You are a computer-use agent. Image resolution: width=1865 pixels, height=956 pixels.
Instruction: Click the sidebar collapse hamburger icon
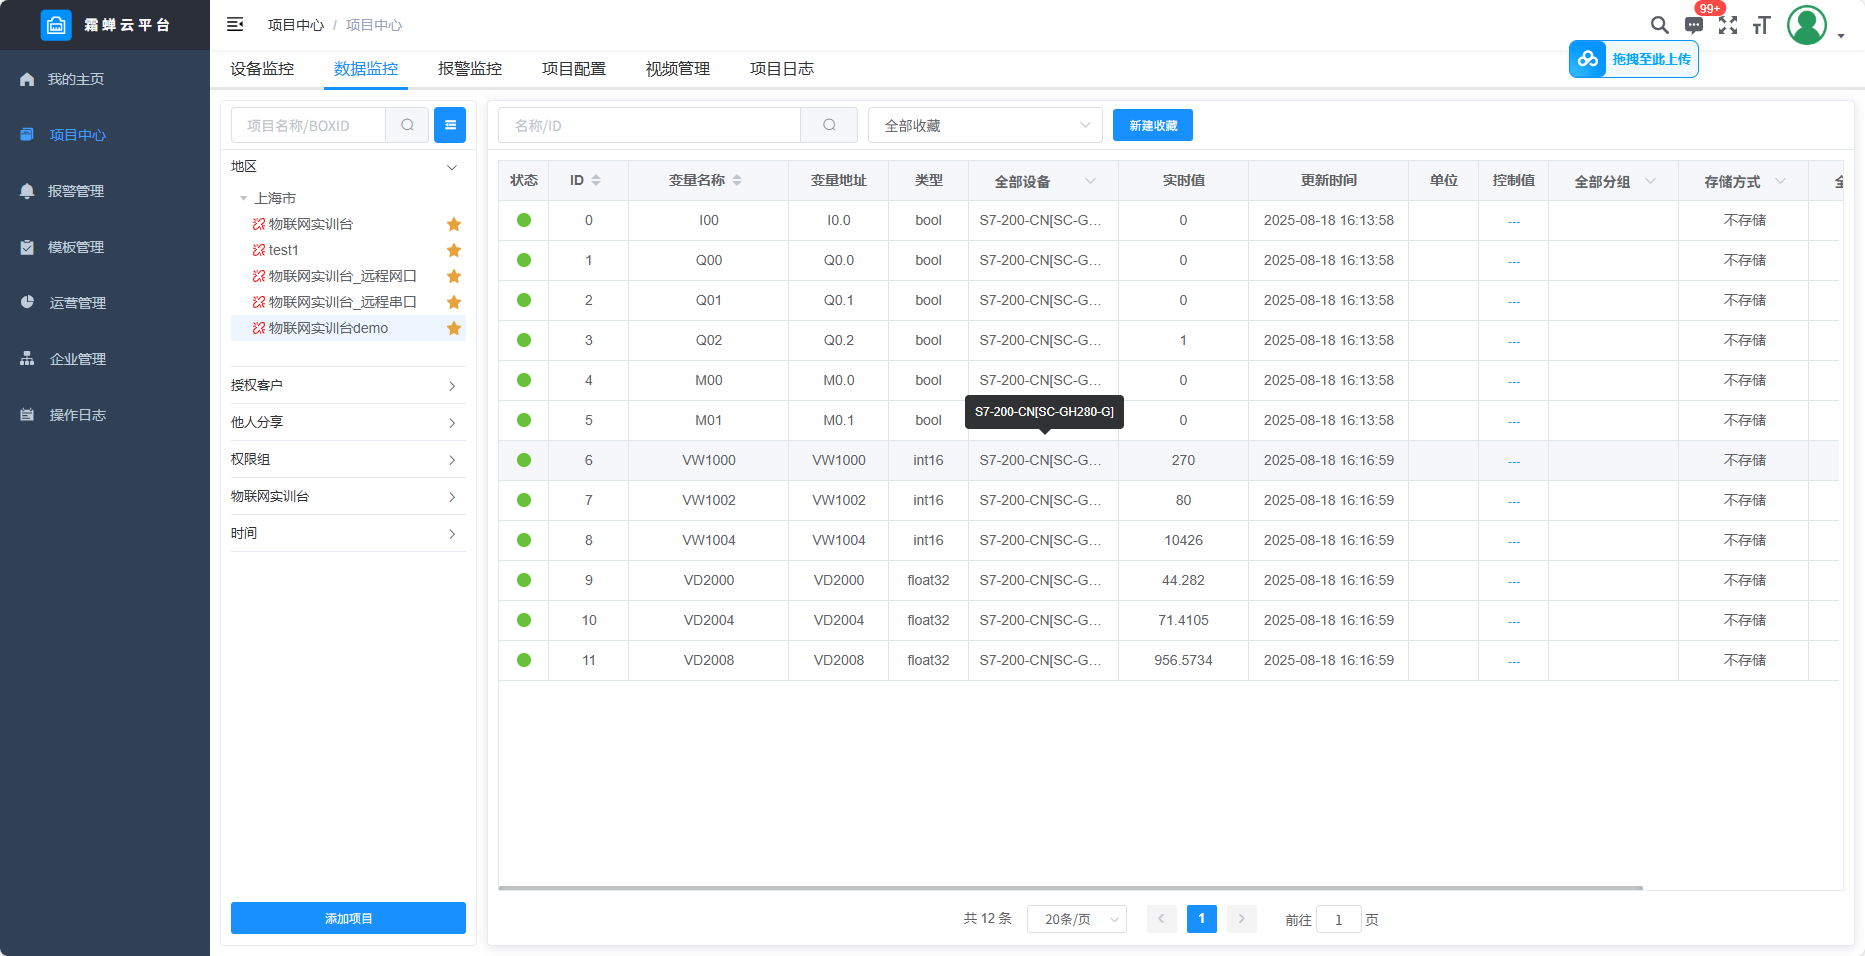click(235, 24)
